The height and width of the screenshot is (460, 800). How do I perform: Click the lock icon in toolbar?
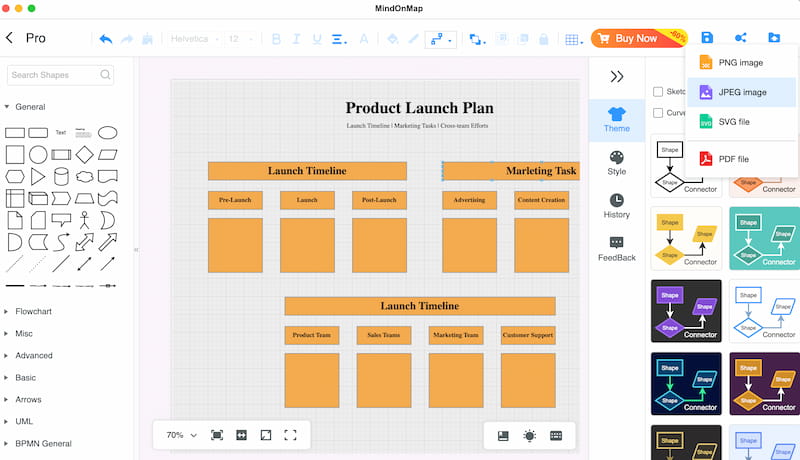pyautogui.click(x=543, y=39)
